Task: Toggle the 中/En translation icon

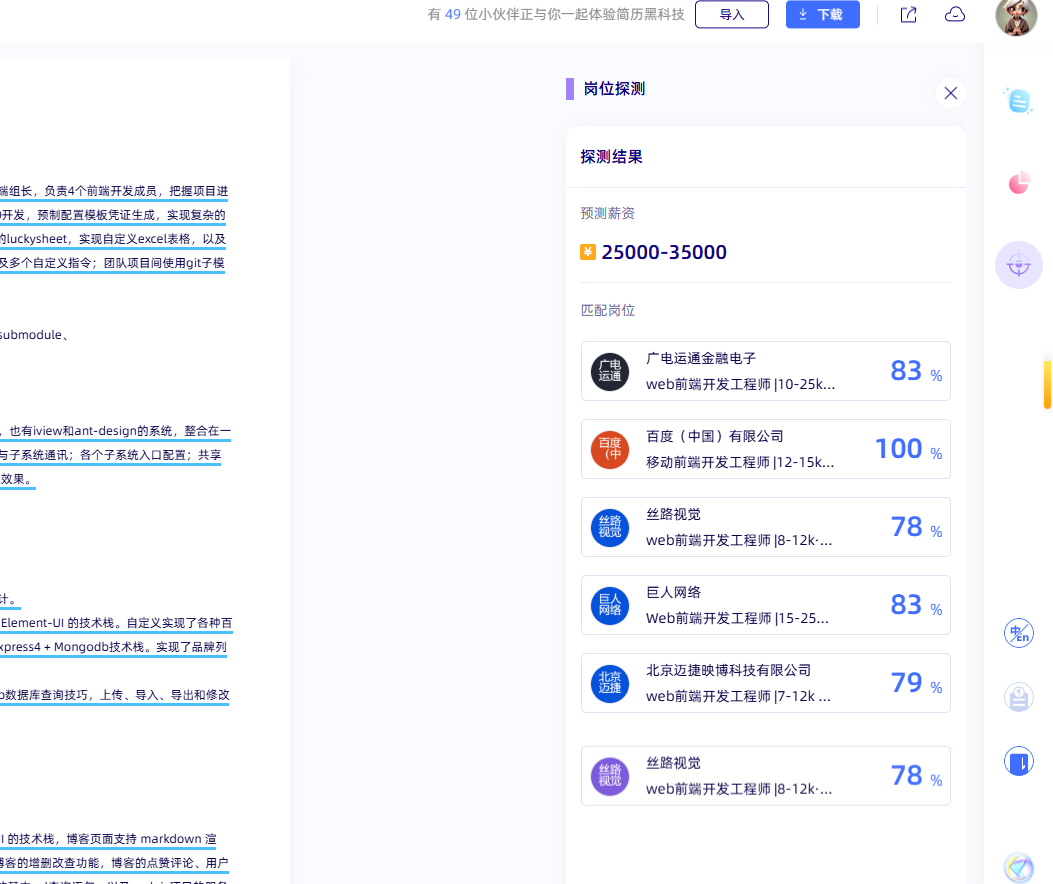Action: click(x=1018, y=633)
